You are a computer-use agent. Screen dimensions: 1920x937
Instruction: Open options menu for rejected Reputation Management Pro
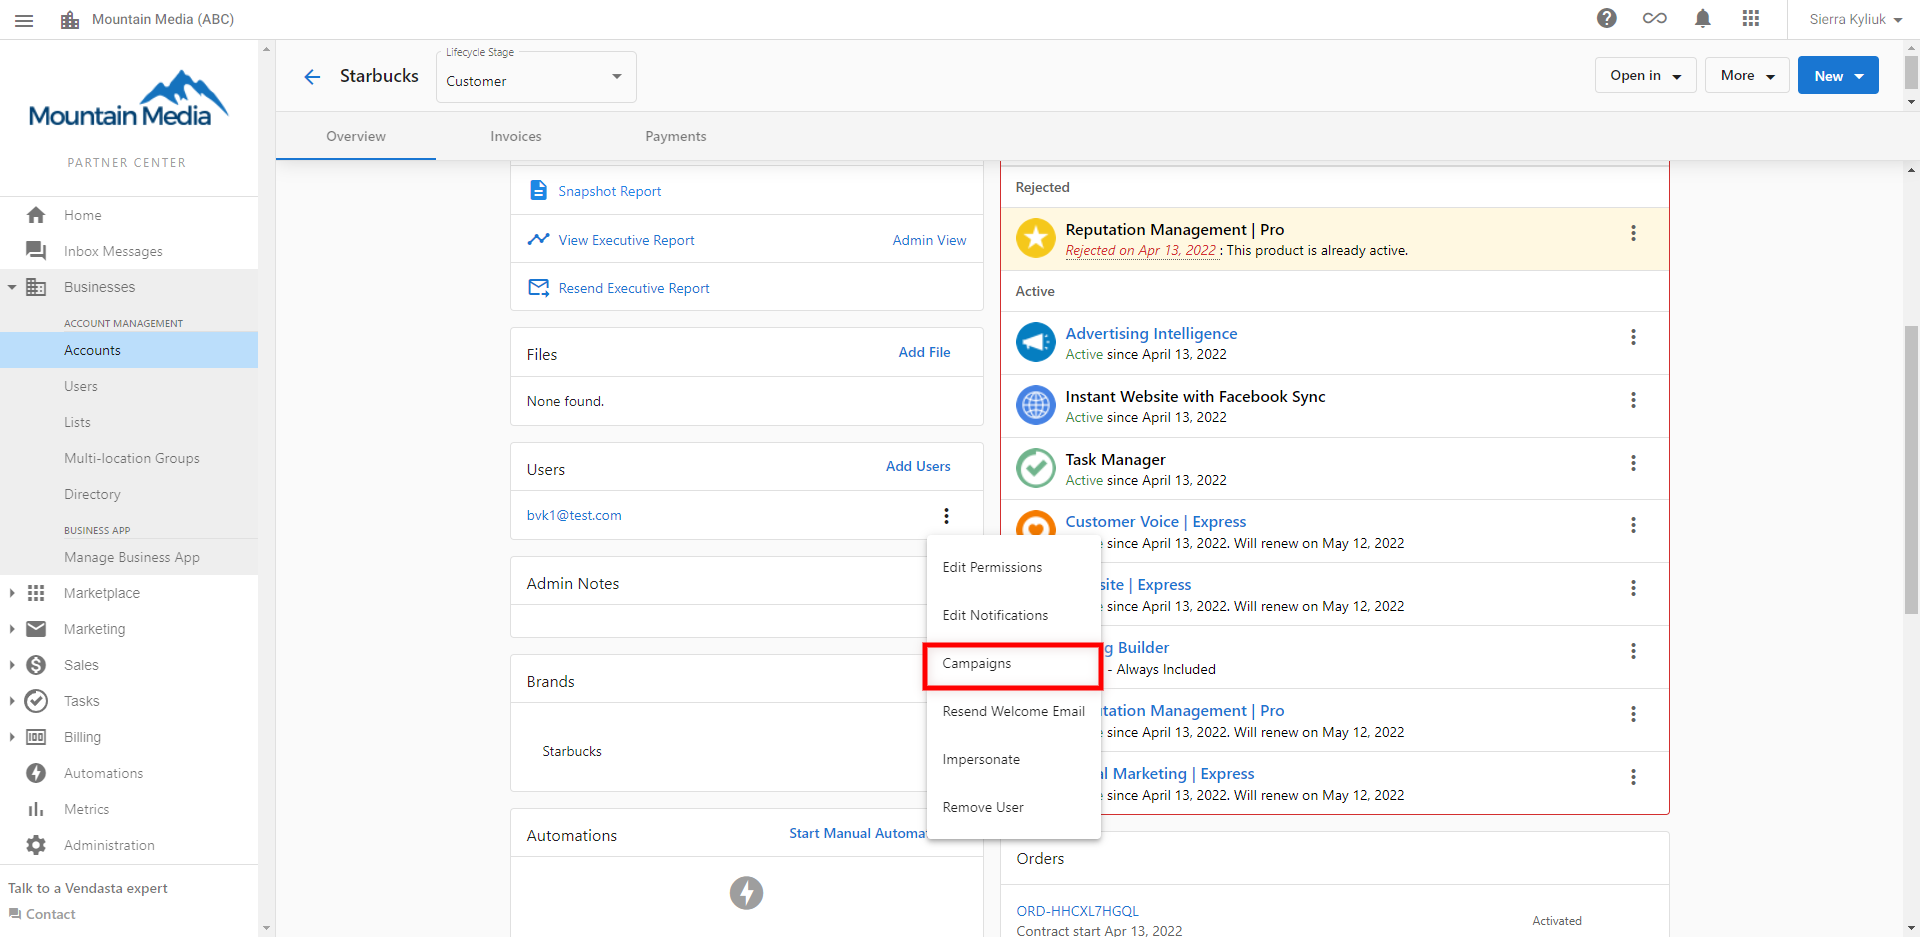click(1633, 233)
